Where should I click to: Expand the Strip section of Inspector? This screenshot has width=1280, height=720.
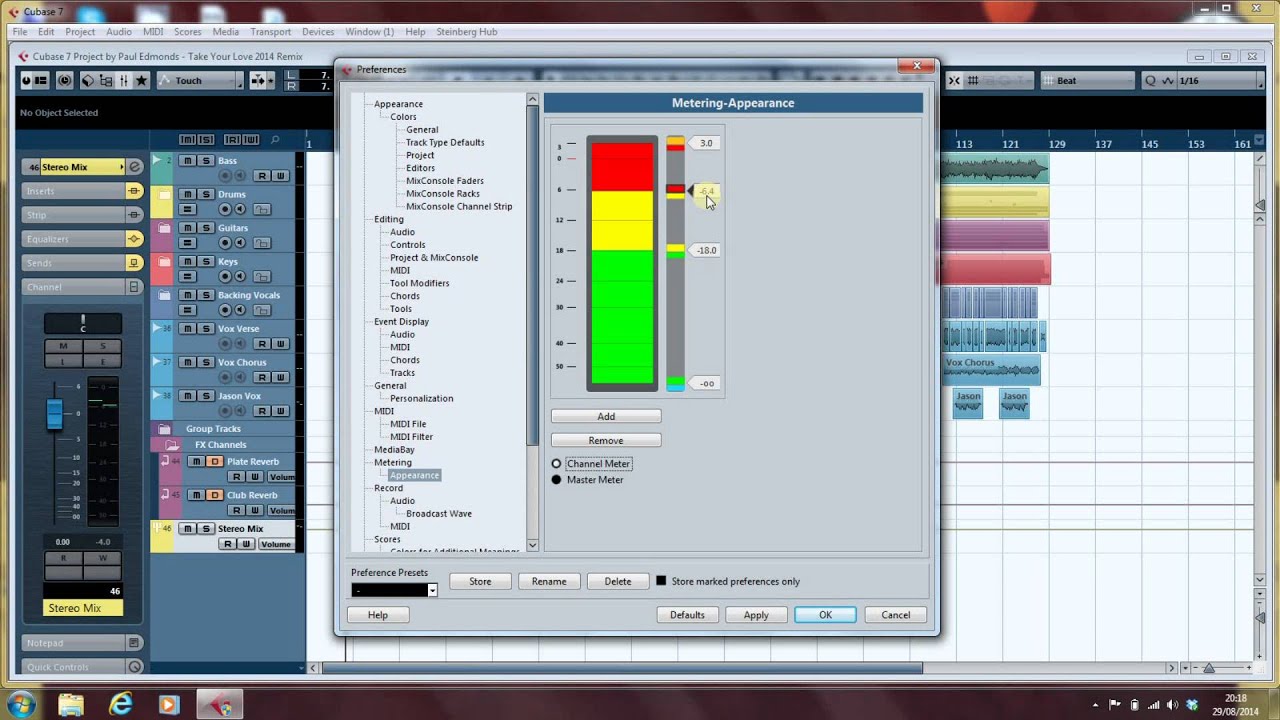pyautogui.click(x=74, y=215)
